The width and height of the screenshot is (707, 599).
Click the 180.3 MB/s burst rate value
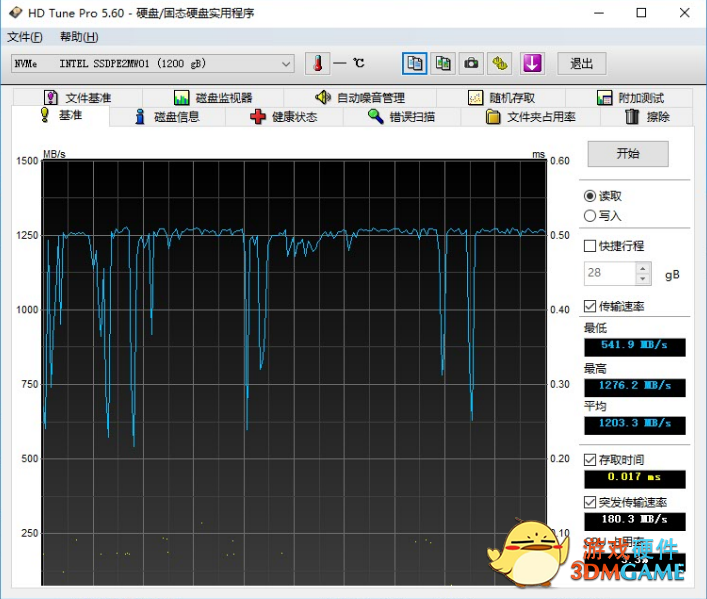(634, 521)
